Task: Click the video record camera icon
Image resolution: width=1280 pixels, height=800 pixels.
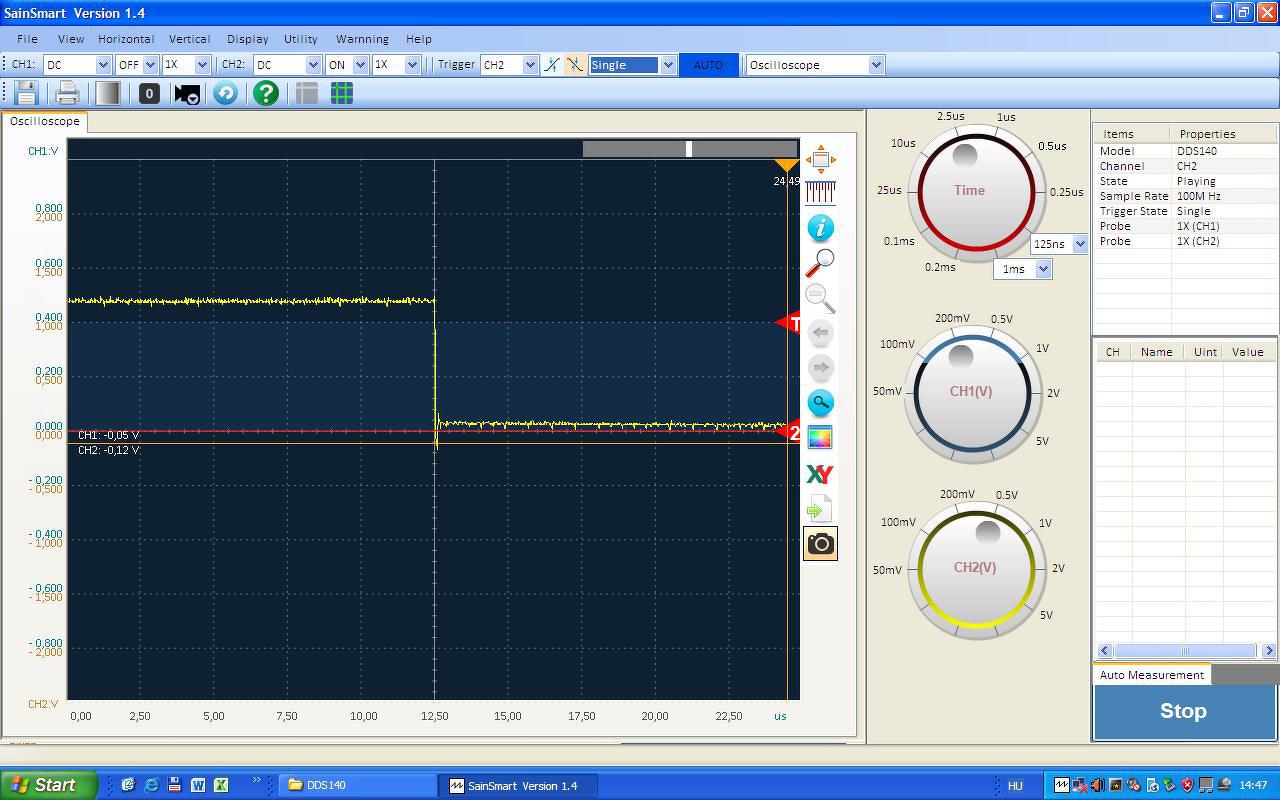Action: [187, 93]
